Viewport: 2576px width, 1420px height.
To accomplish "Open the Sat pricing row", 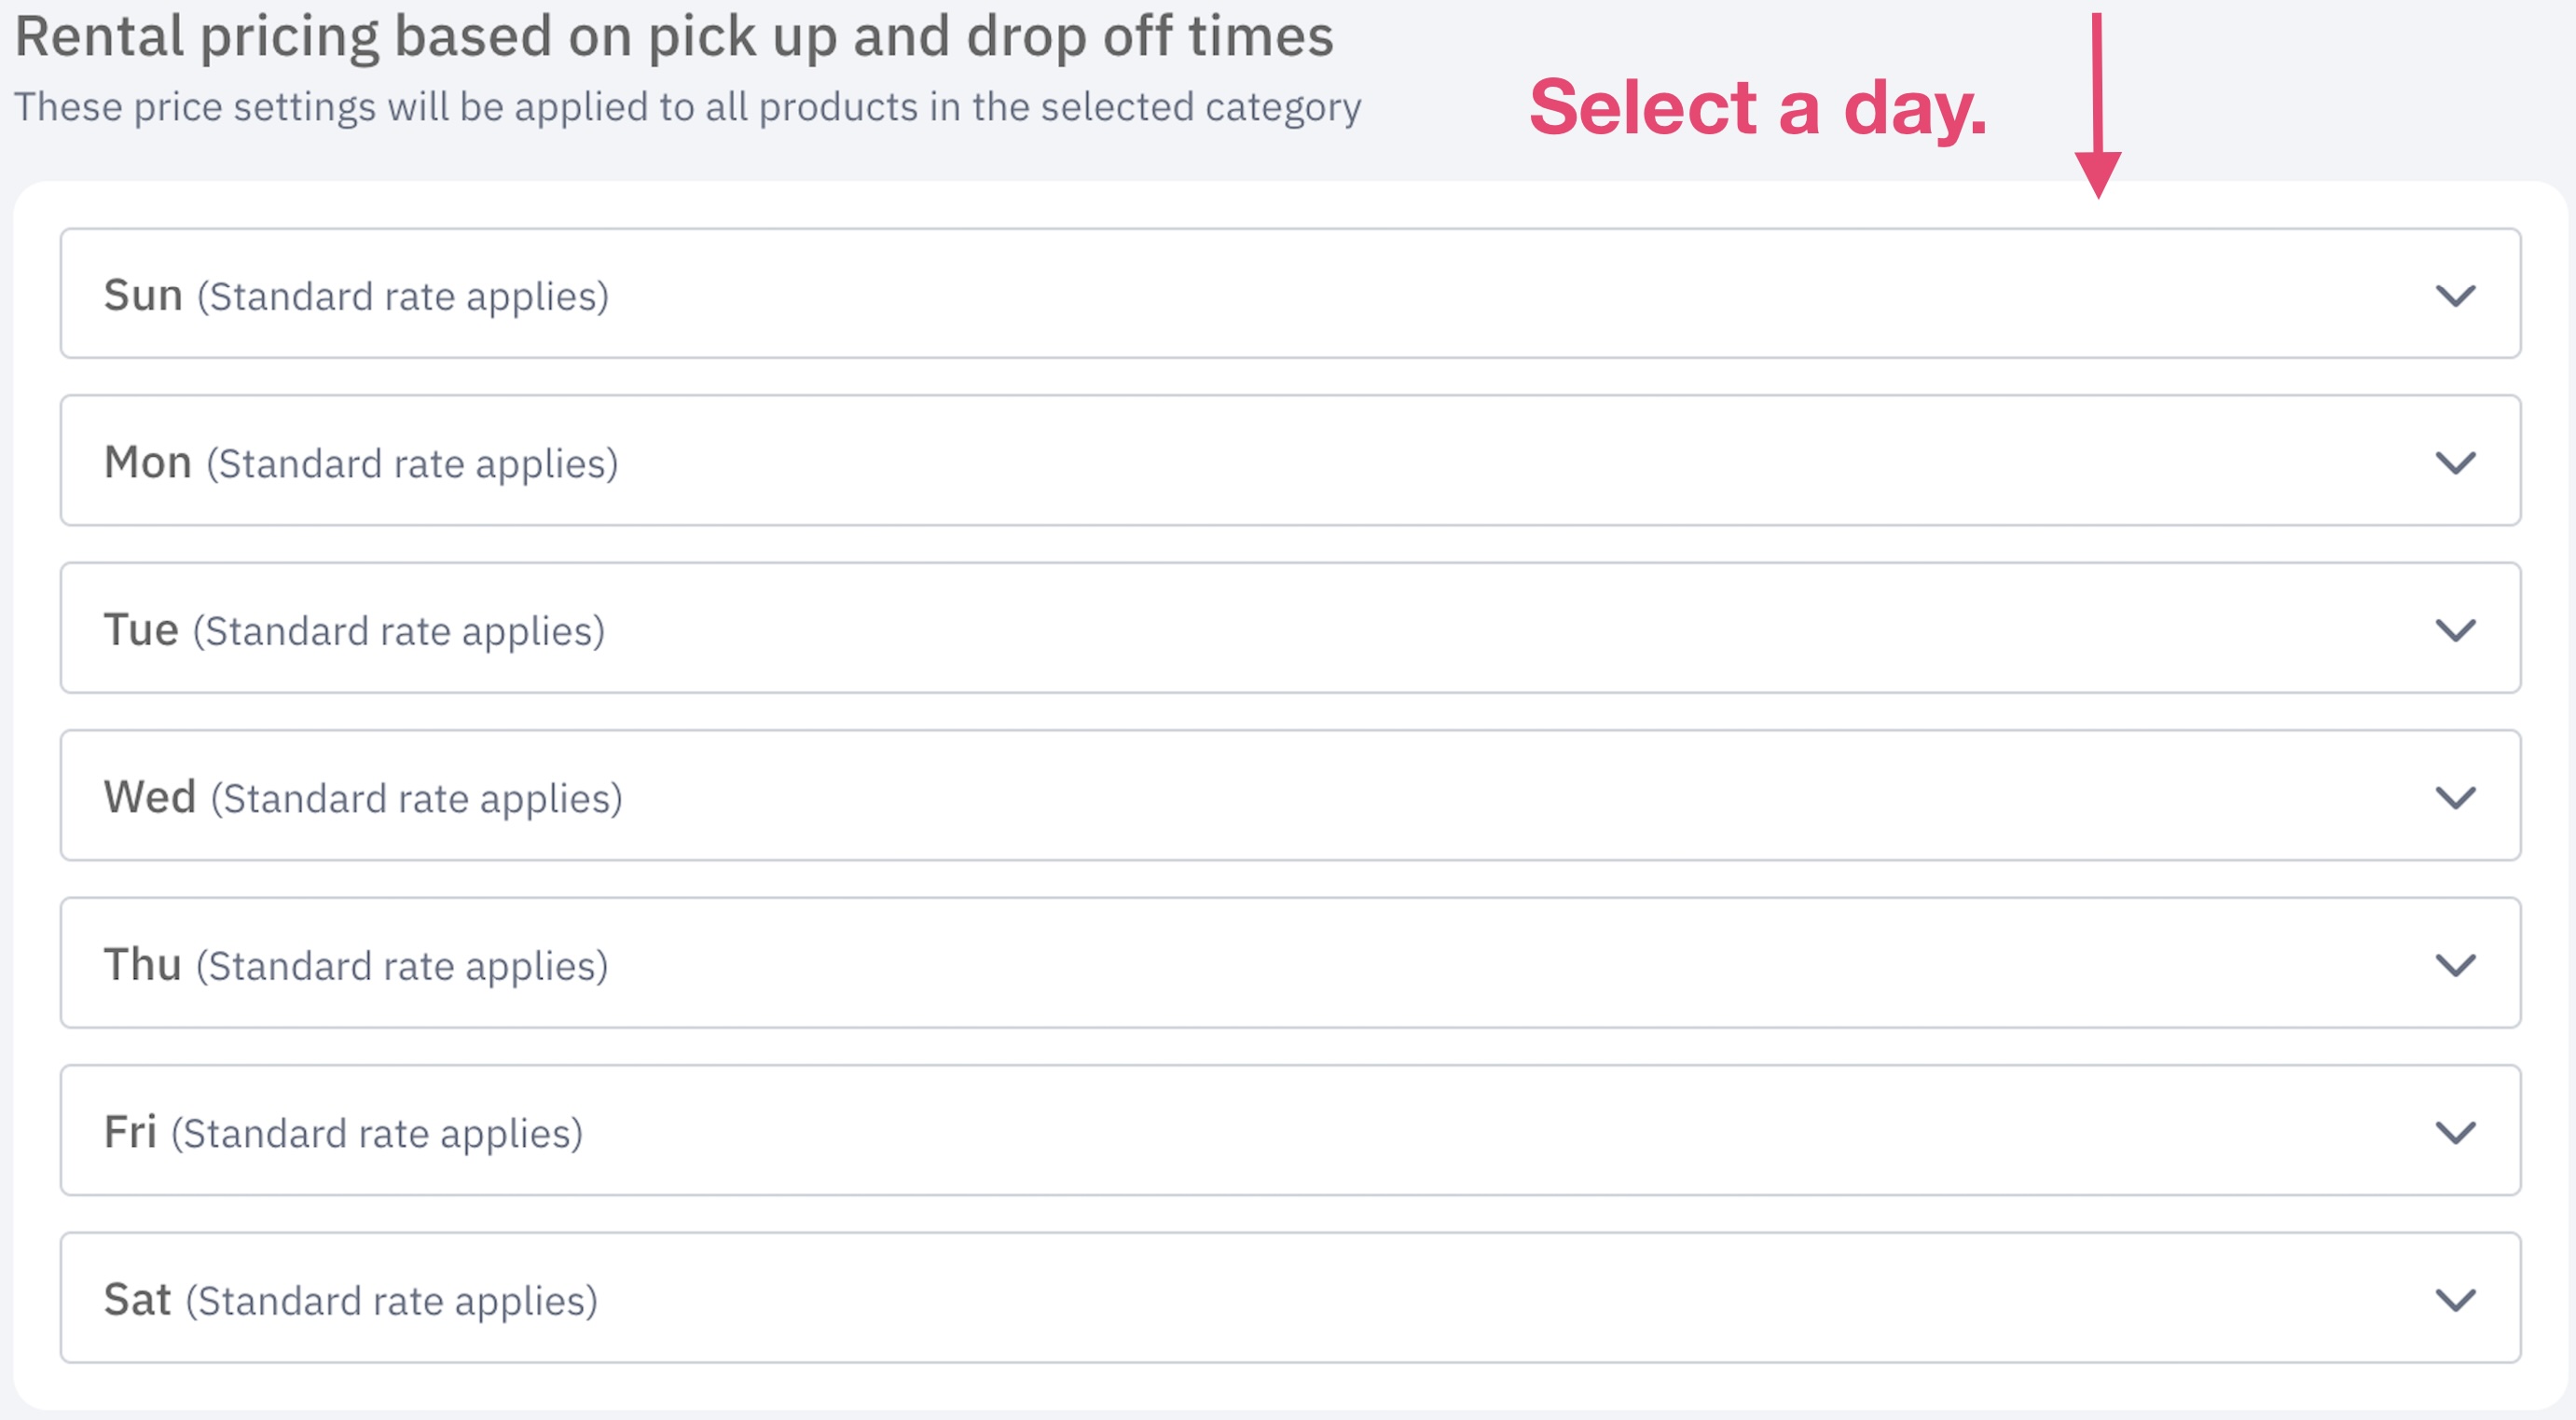I will coord(1290,1298).
